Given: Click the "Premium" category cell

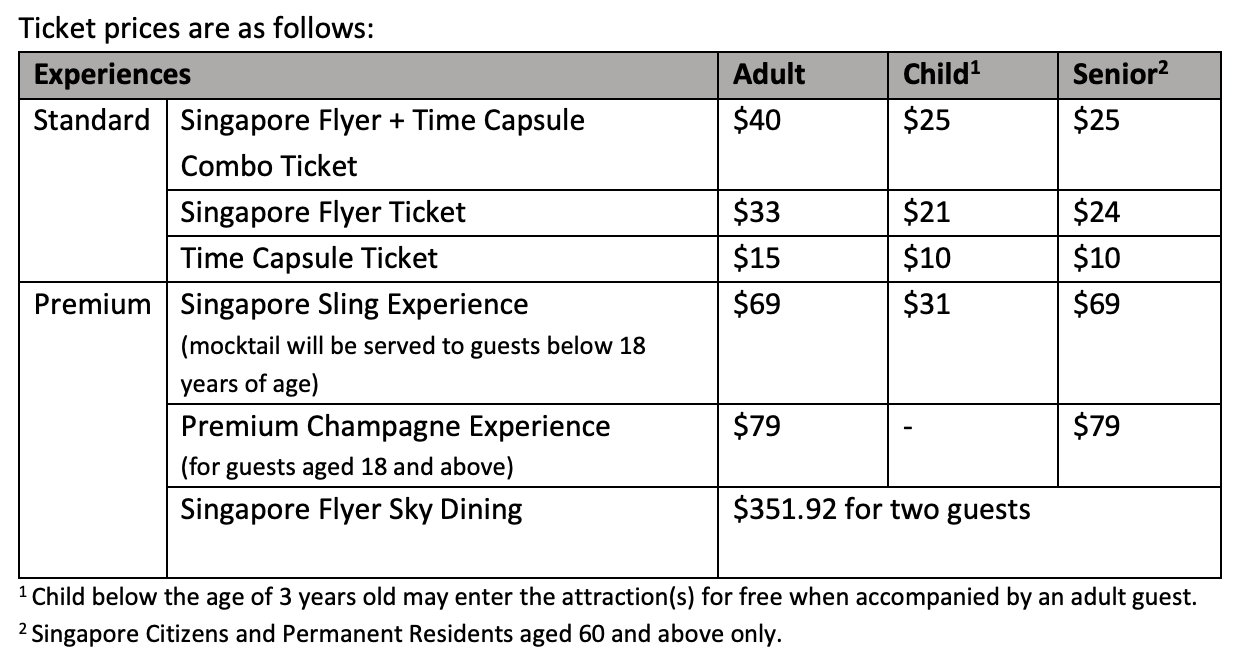Looking at the screenshot, I should coord(92,304).
